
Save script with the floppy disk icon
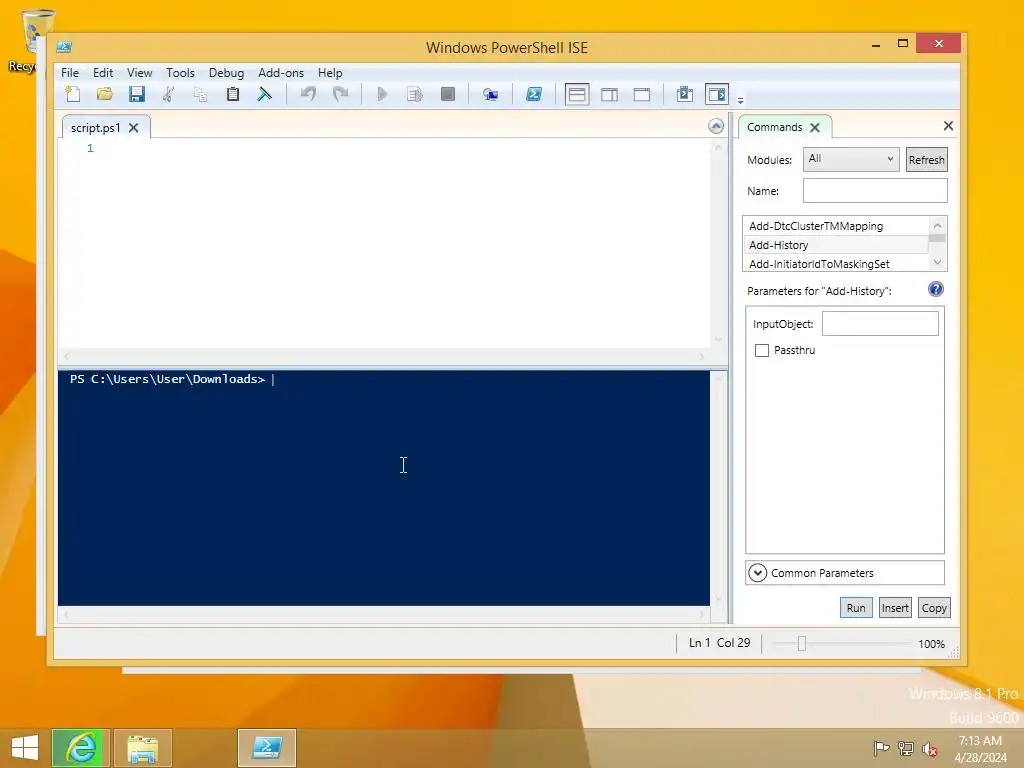136,94
